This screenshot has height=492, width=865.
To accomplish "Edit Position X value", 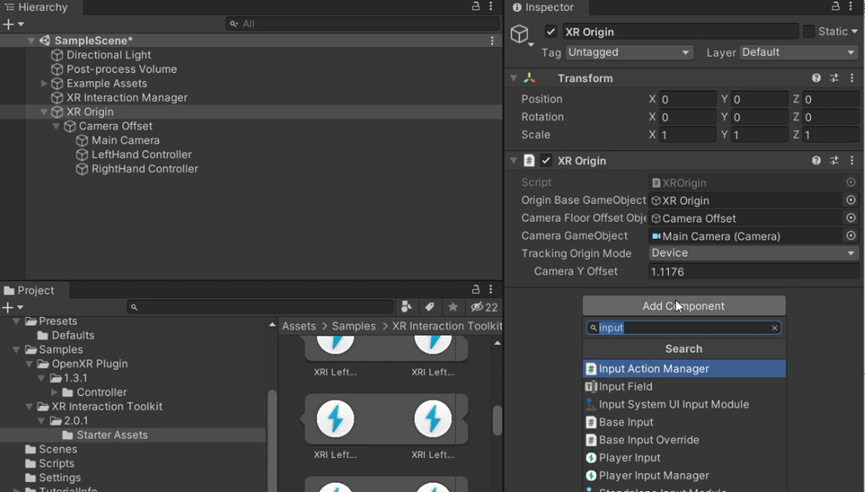I will pyautogui.click(x=687, y=99).
